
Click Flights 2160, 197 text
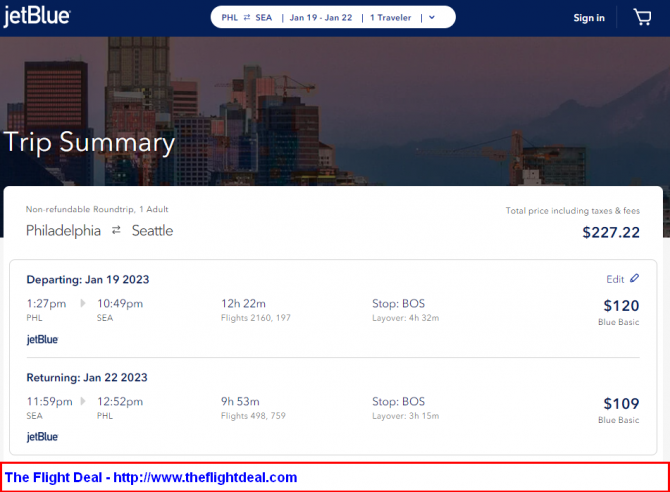[256, 318]
